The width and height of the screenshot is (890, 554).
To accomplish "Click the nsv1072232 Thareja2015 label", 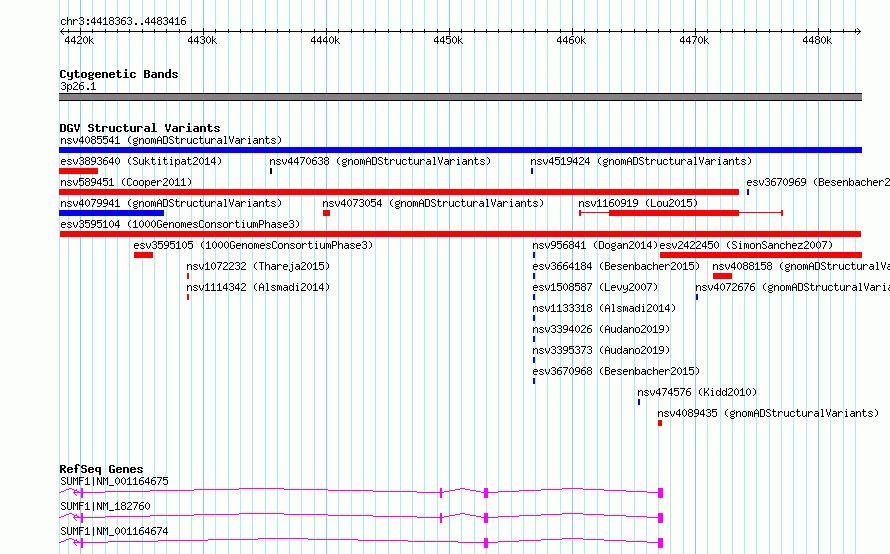I will point(258,266).
